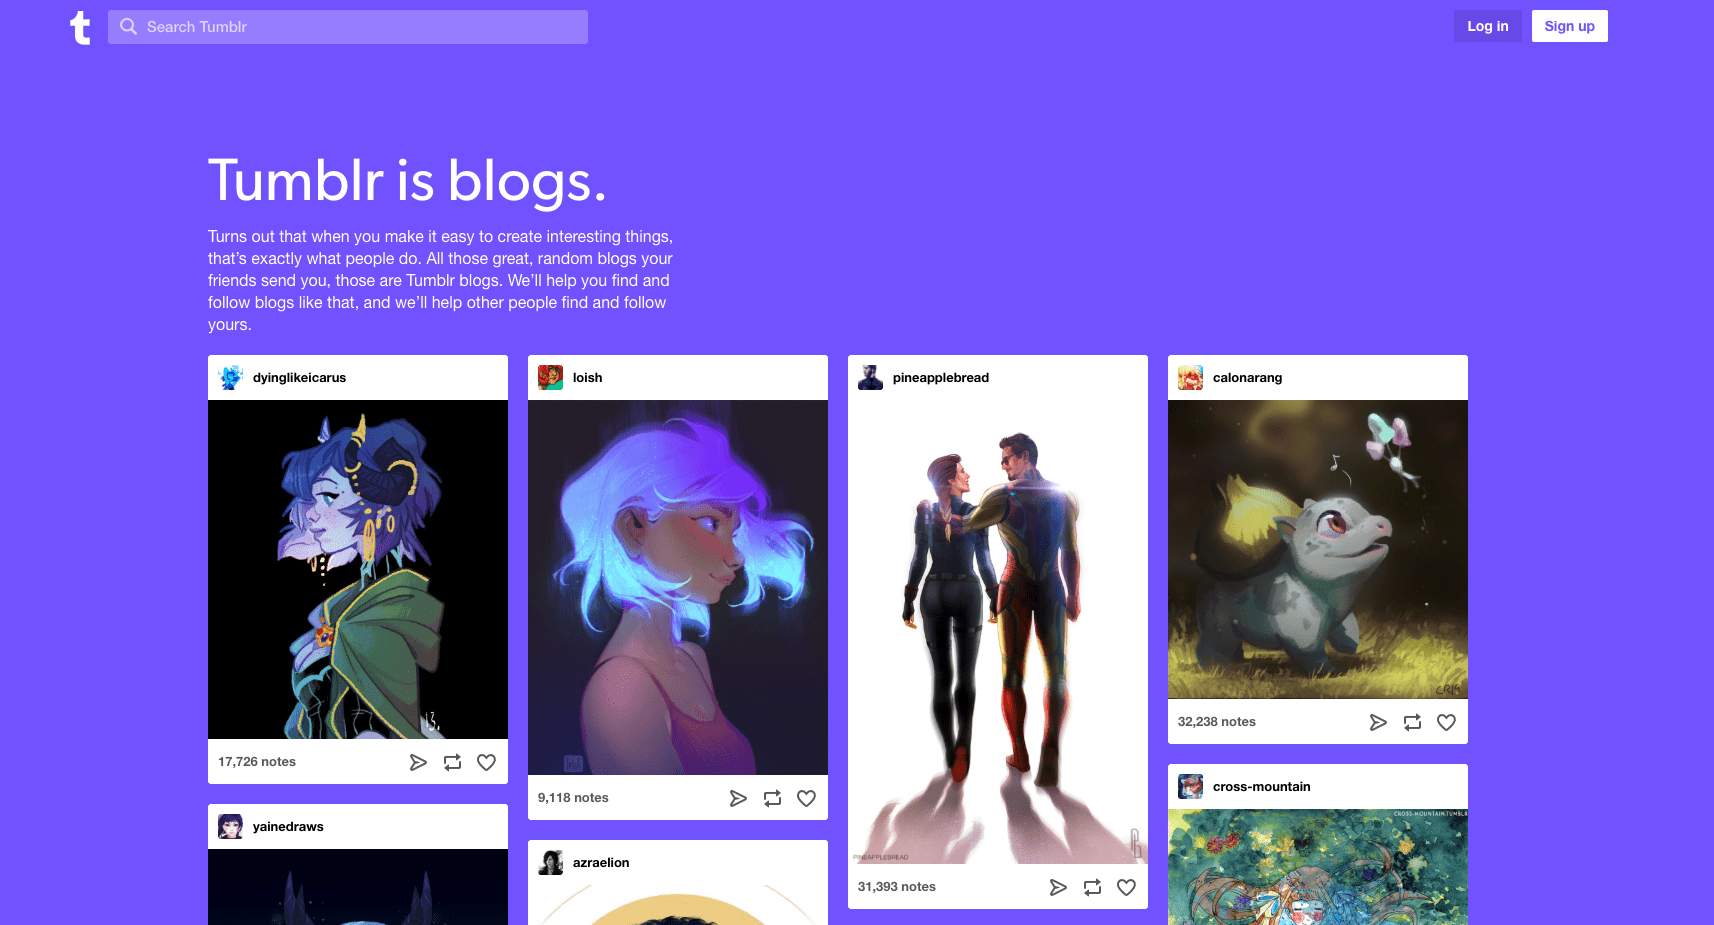Like the loish post with heart icon

coord(806,798)
